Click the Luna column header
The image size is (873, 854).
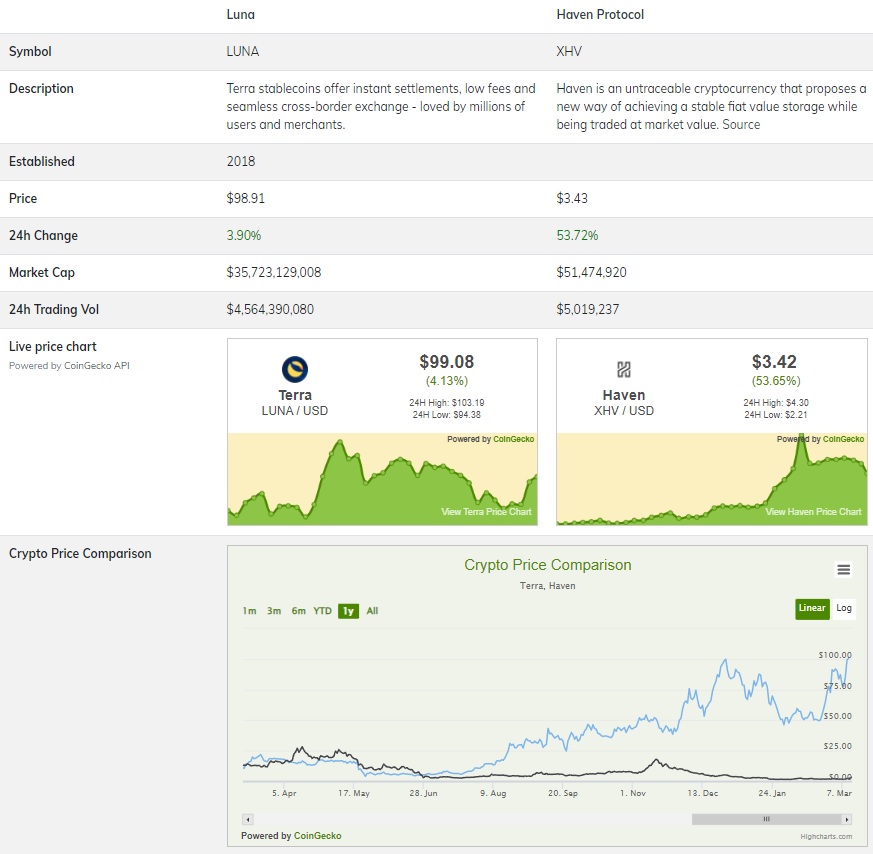(x=241, y=14)
